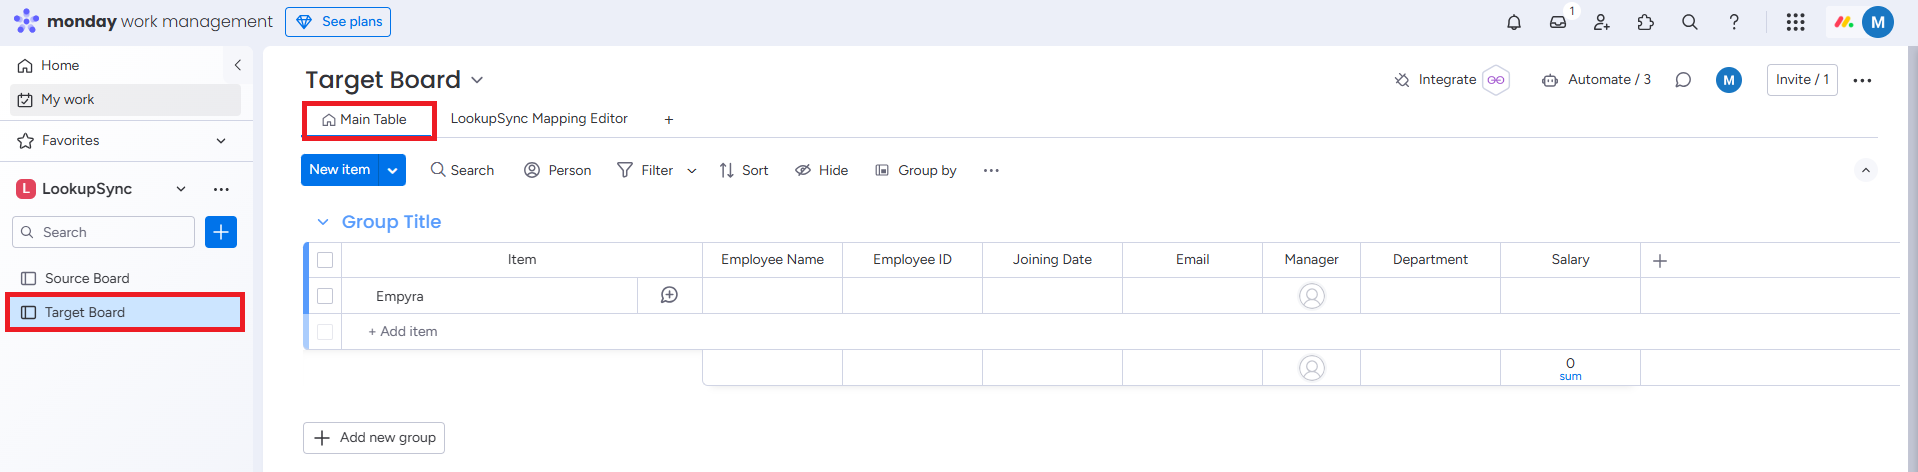Click the Manager summary person icon
Screen dimensions: 1918x472
click(1312, 368)
